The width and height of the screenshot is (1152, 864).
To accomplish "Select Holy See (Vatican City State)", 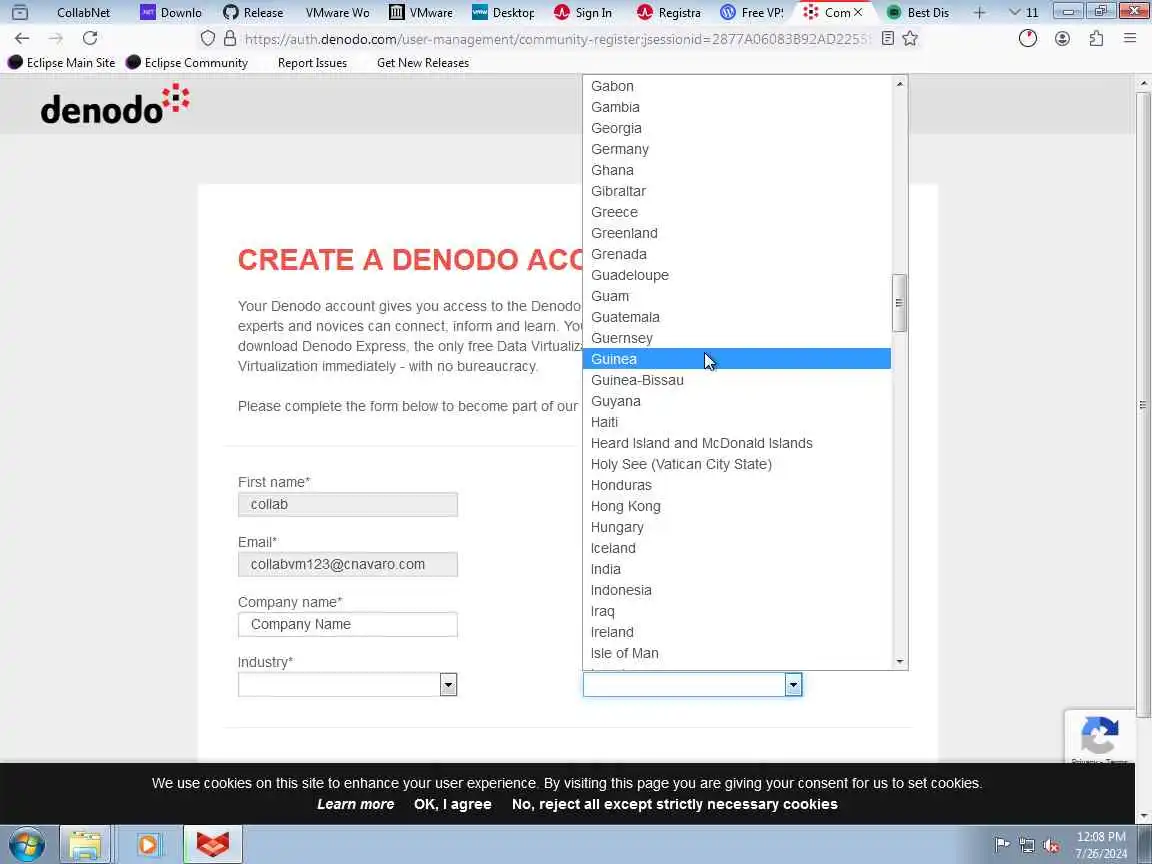I will tap(737, 464).
